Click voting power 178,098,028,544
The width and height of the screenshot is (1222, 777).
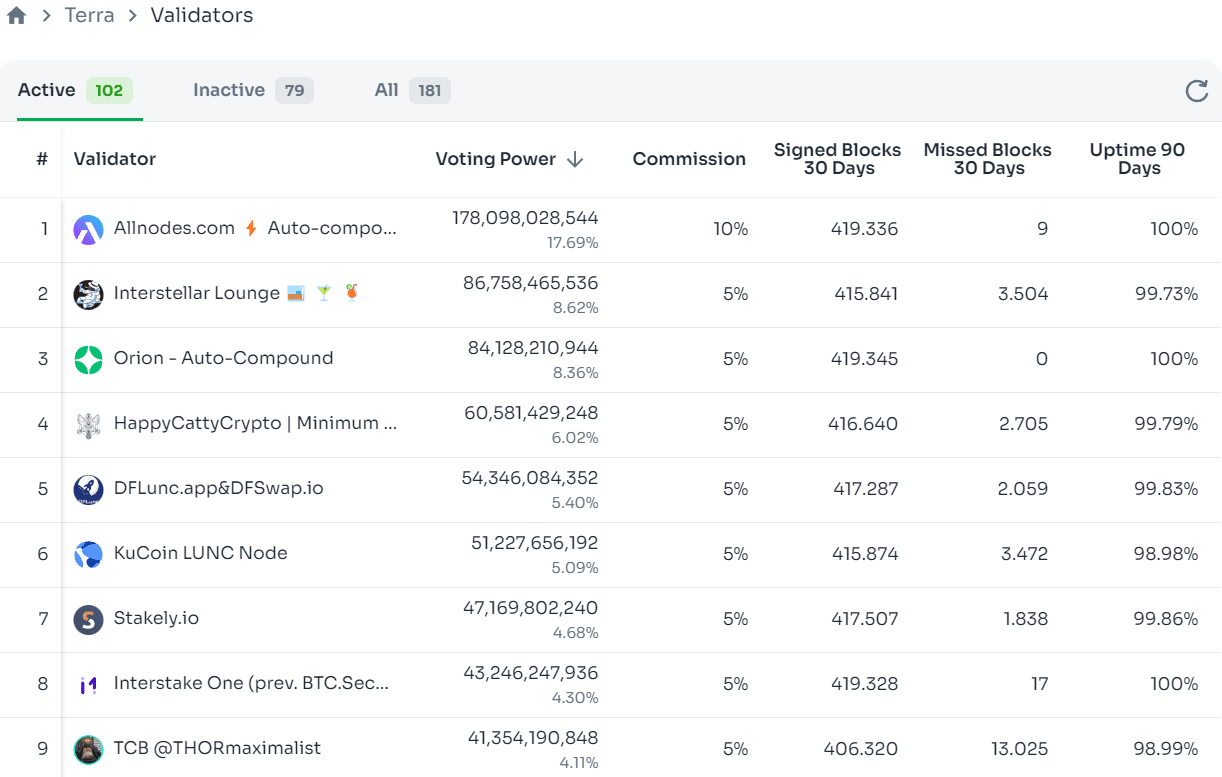(525, 217)
